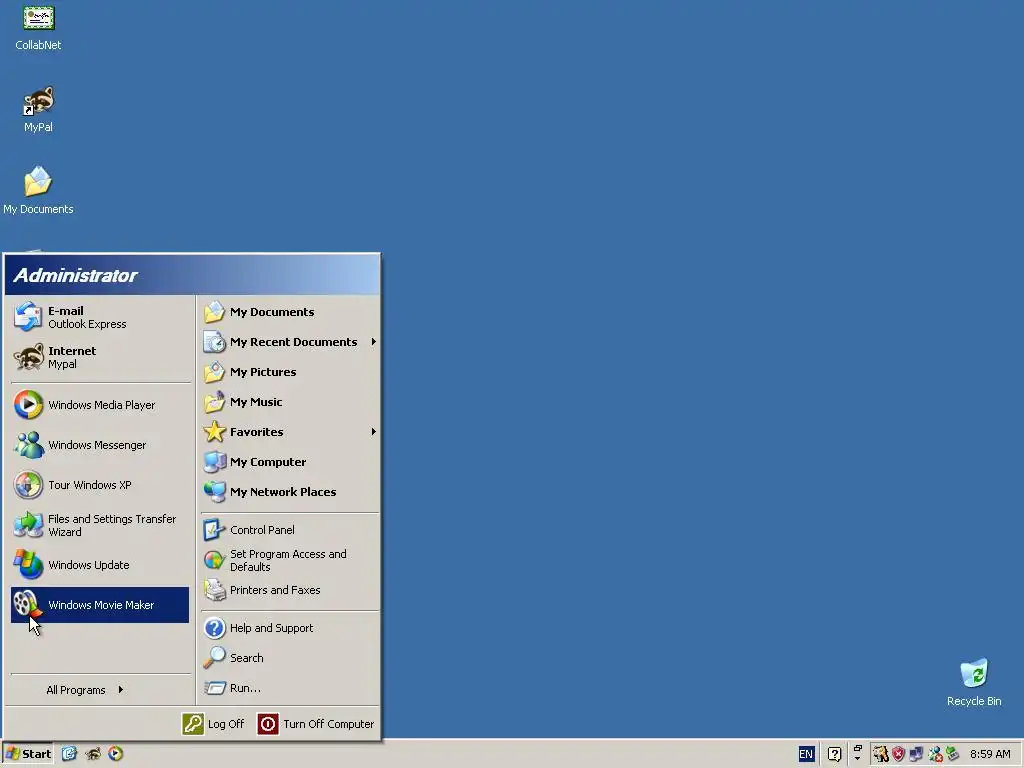The height and width of the screenshot is (768, 1024).
Task: Select the MyPal desktop shortcut
Action: point(38,110)
